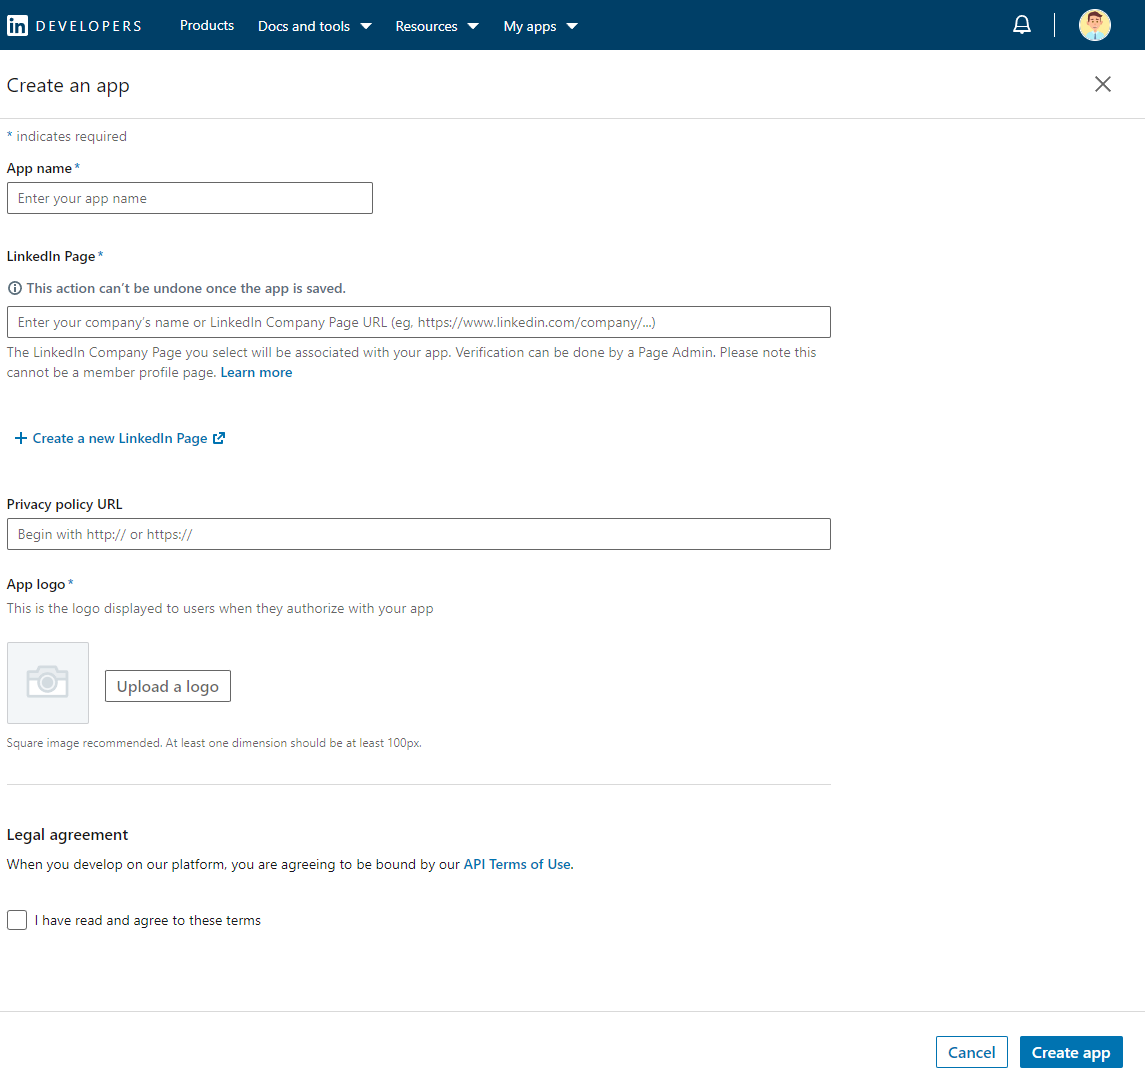This screenshot has height=1079, width=1145.
Task: Open the notifications bell
Action: [1022, 25]
